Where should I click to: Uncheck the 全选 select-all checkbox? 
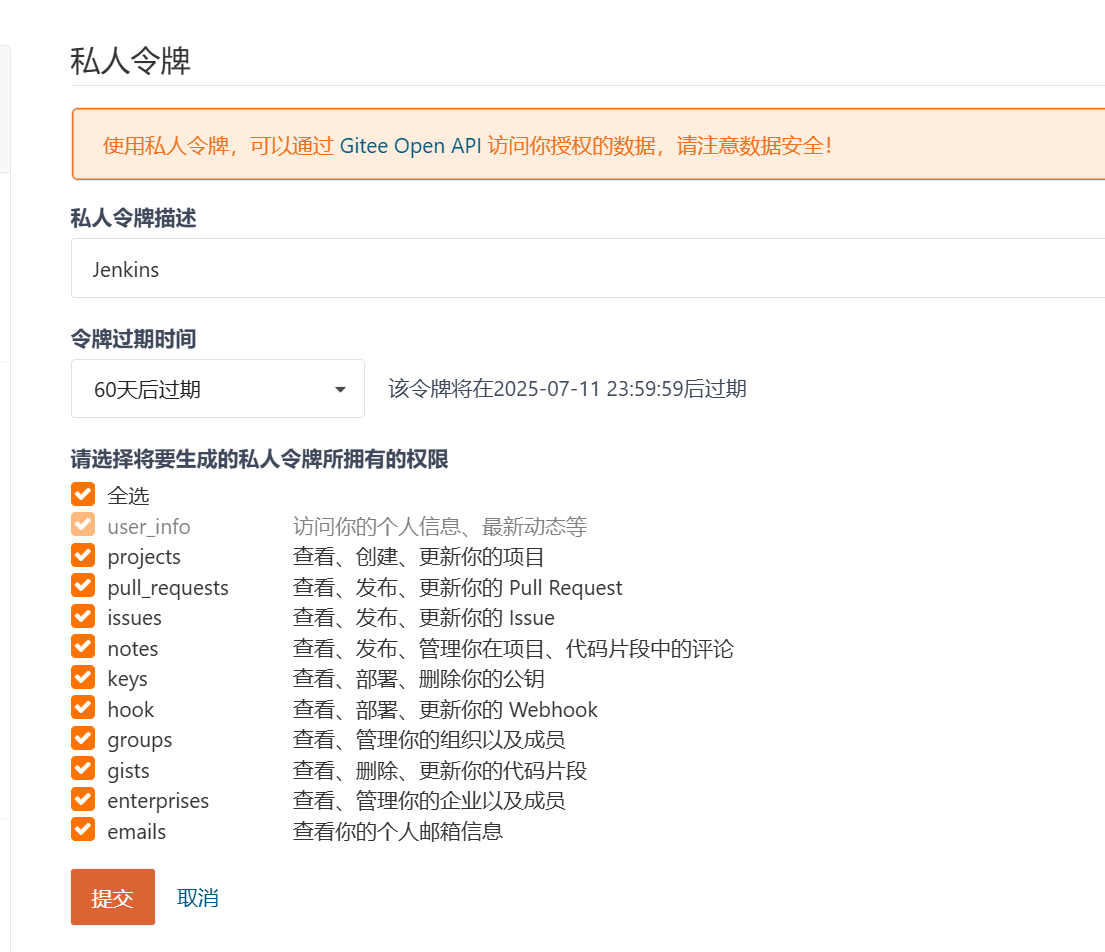coord(83,495)
